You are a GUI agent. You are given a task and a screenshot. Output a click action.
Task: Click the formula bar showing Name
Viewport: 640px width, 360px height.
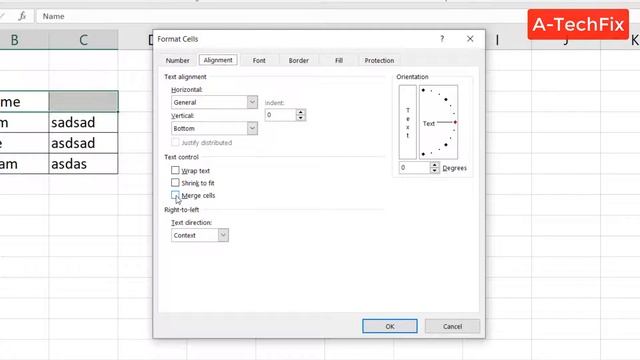pos(282,16)
